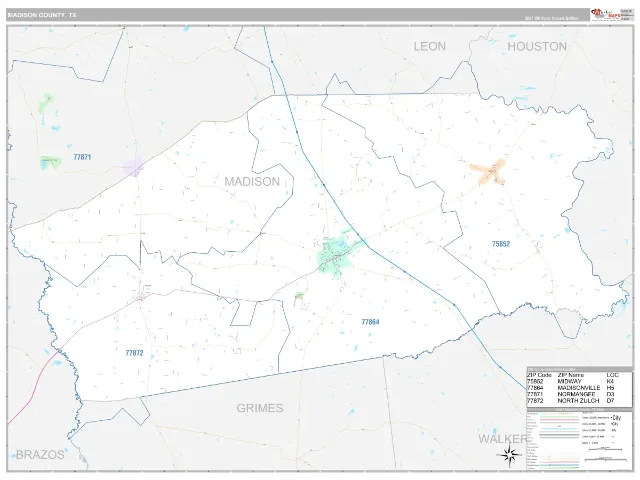Click the largest City symbol in the legend
This screenshot has height=480, width=640.
pyautogui.click(x=616, y=418)
